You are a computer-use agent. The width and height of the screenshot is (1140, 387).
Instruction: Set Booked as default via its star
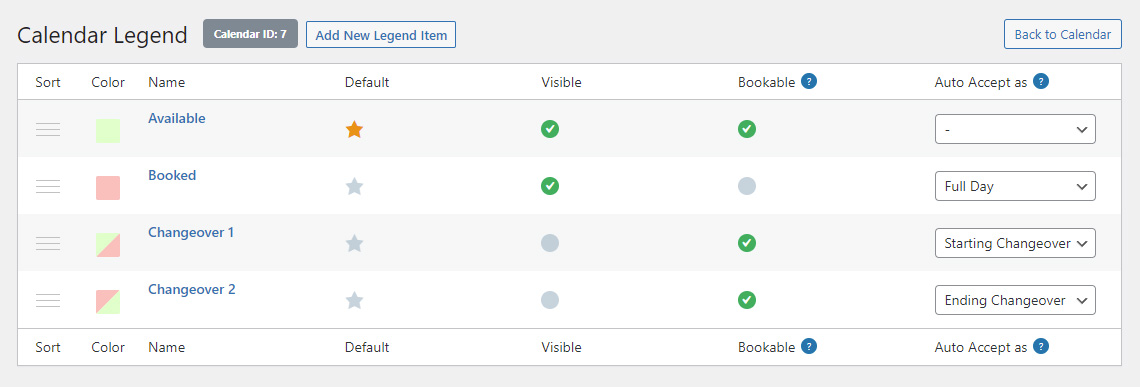pos(354,186)
